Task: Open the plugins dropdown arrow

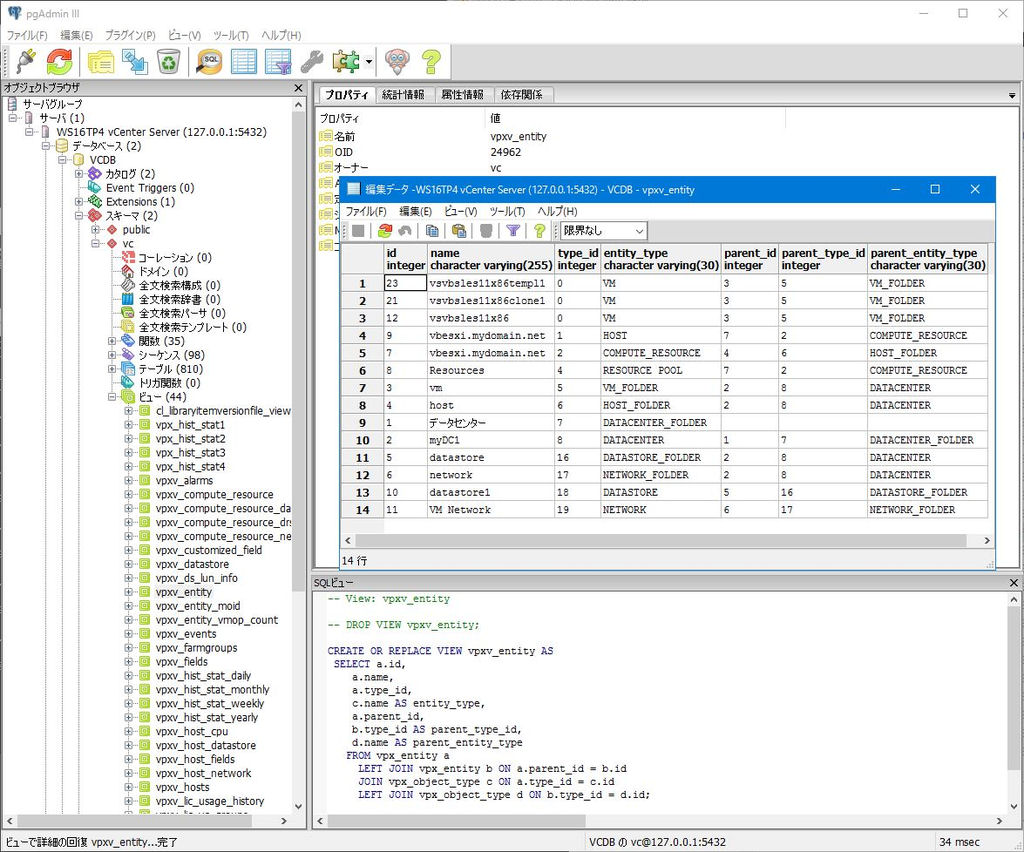Action: (369, 62)
